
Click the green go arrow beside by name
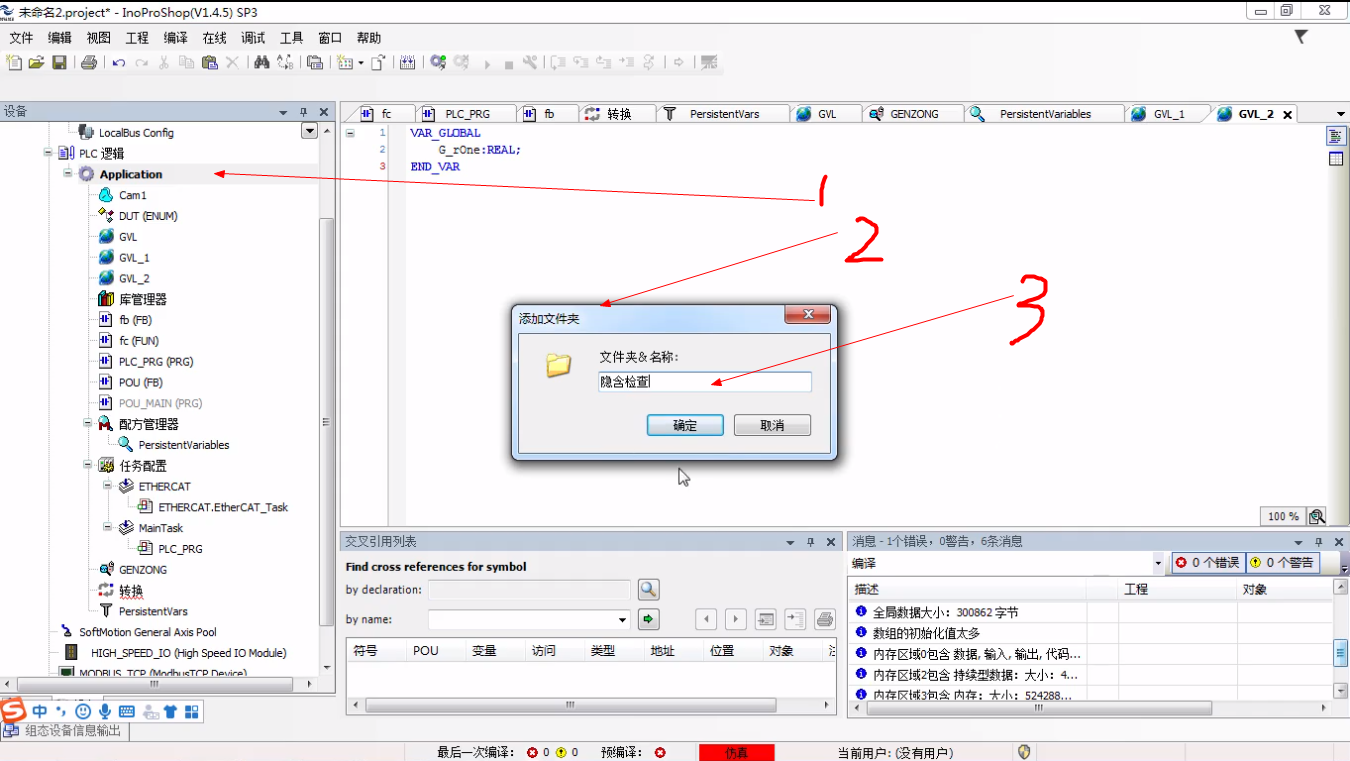[x=648, y=619]
